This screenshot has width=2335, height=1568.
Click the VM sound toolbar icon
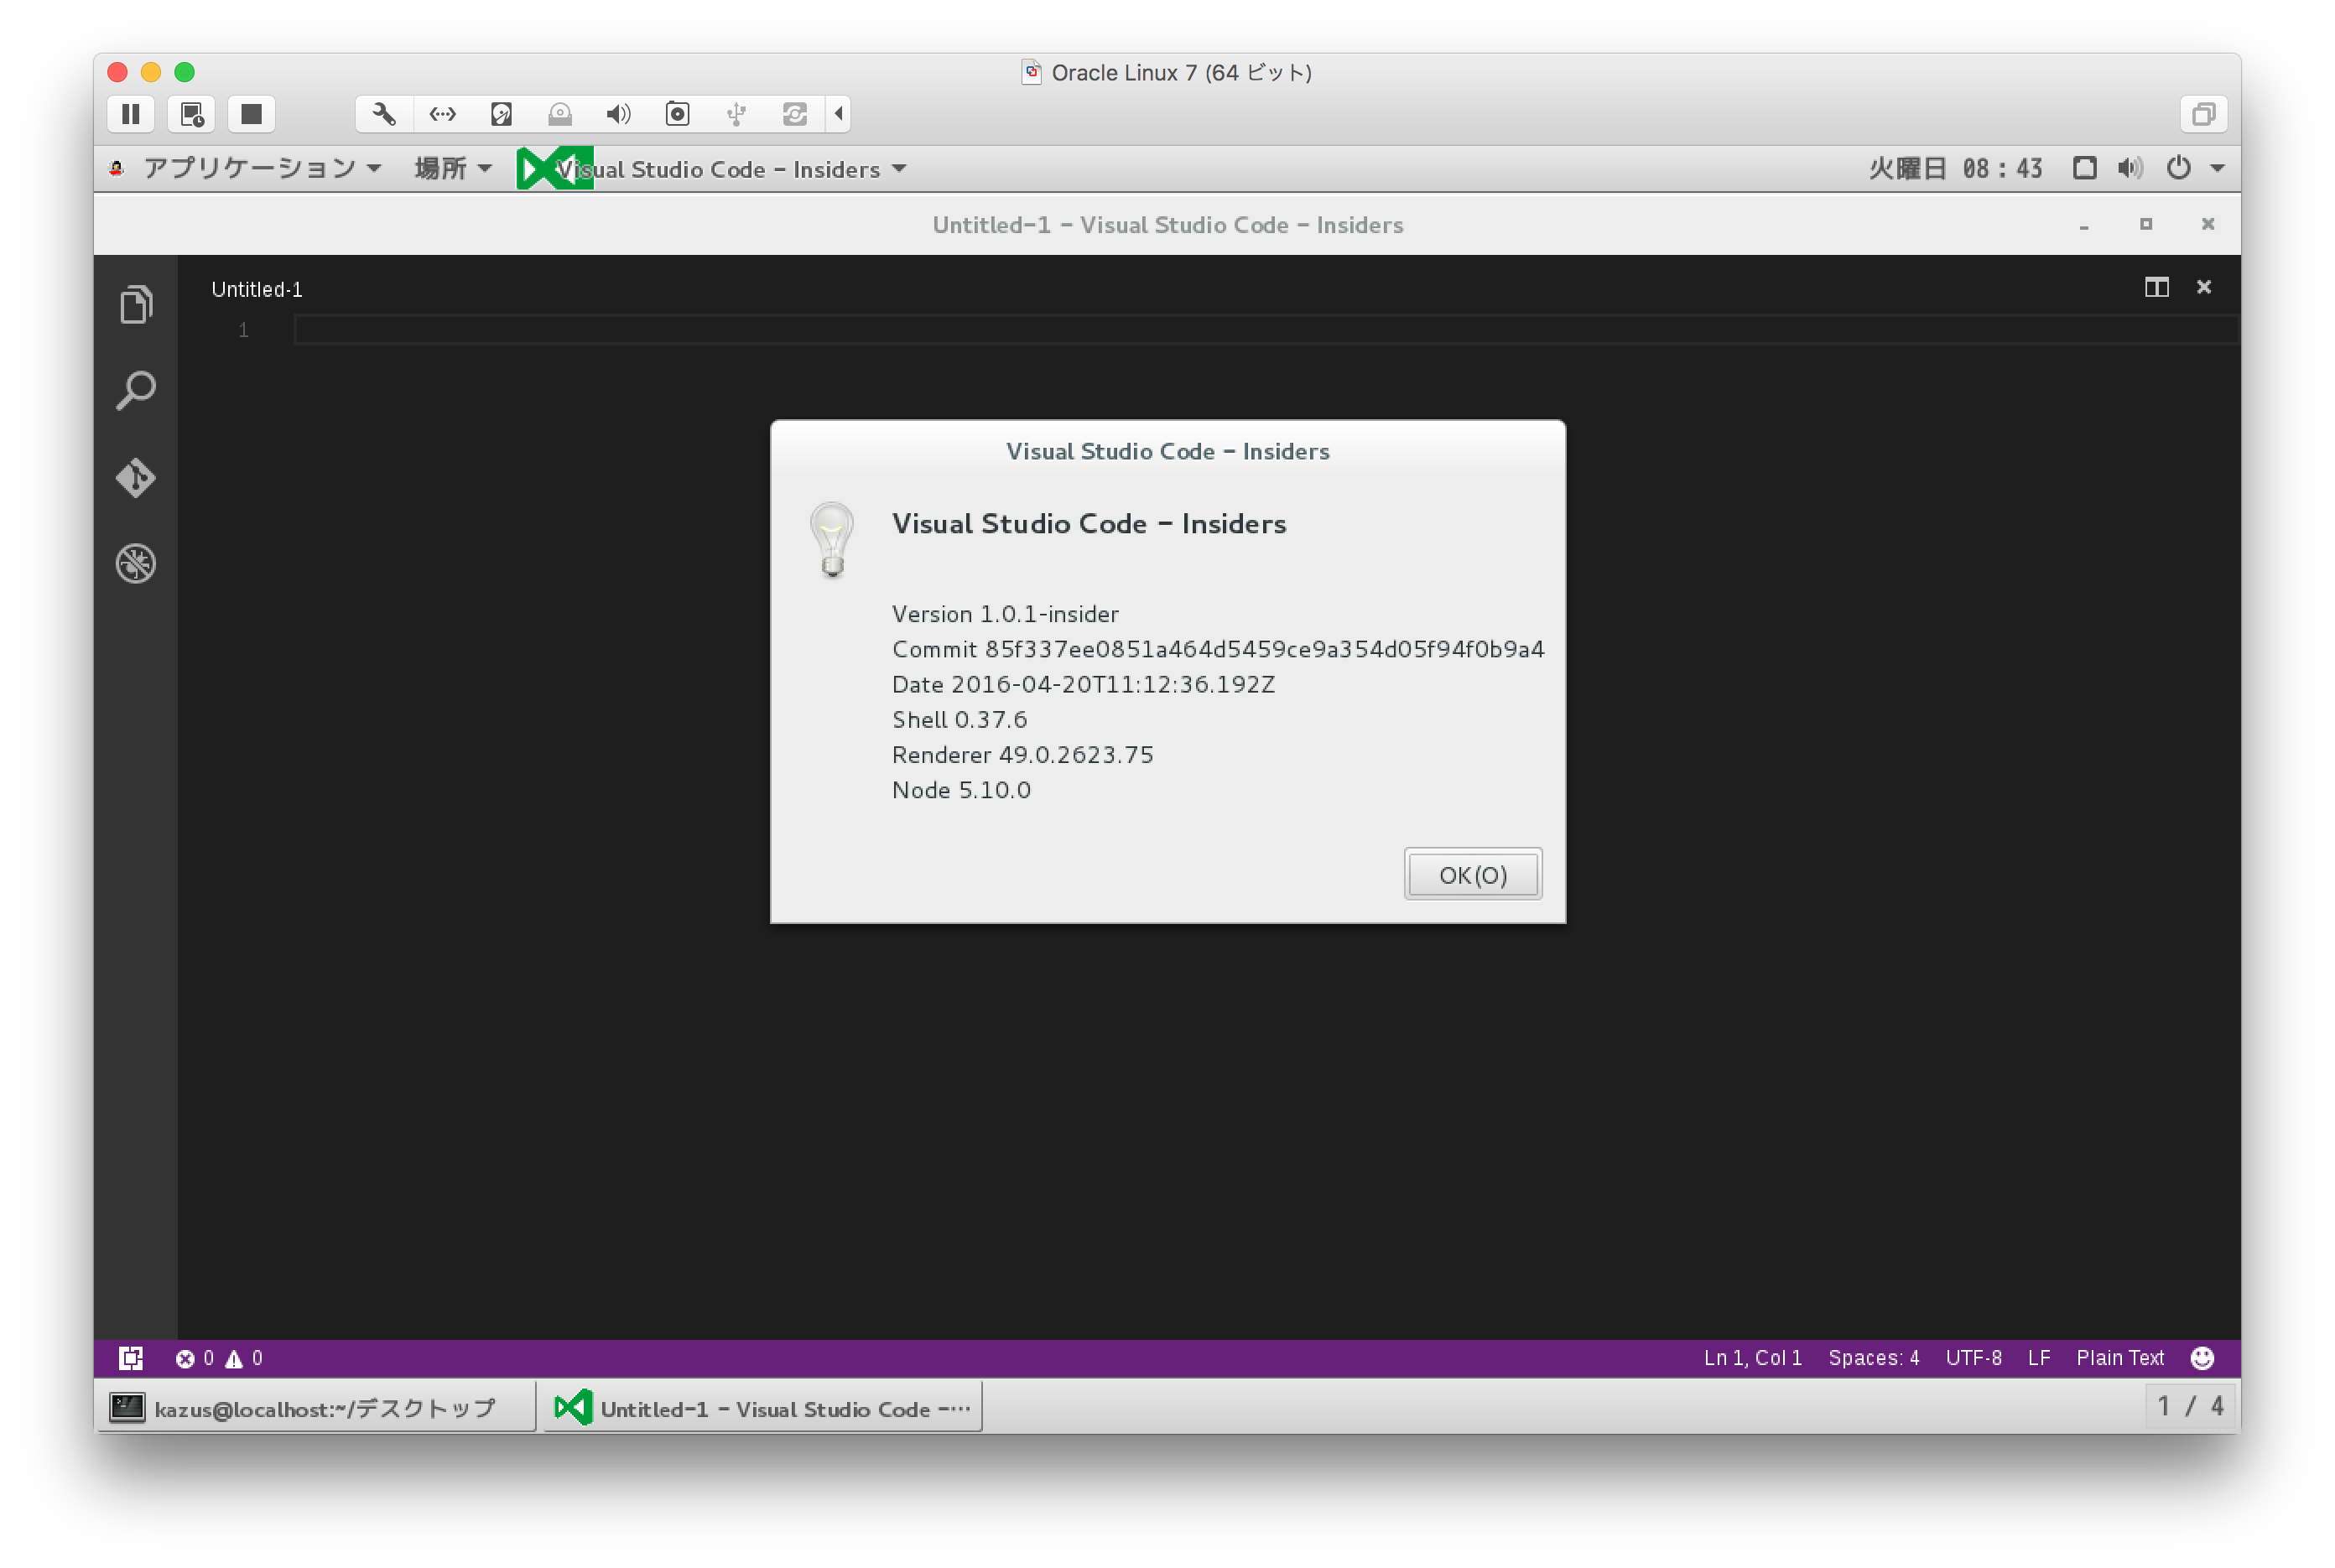(619, 114)
